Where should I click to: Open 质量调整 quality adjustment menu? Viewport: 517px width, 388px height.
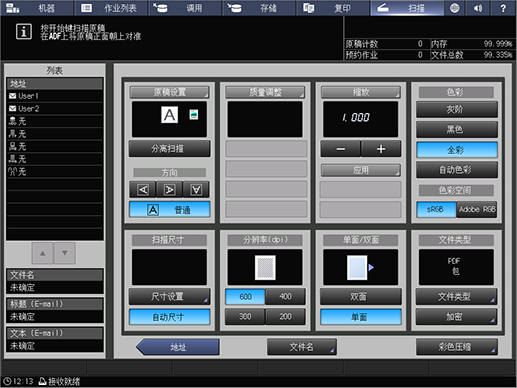pos(265,92)
